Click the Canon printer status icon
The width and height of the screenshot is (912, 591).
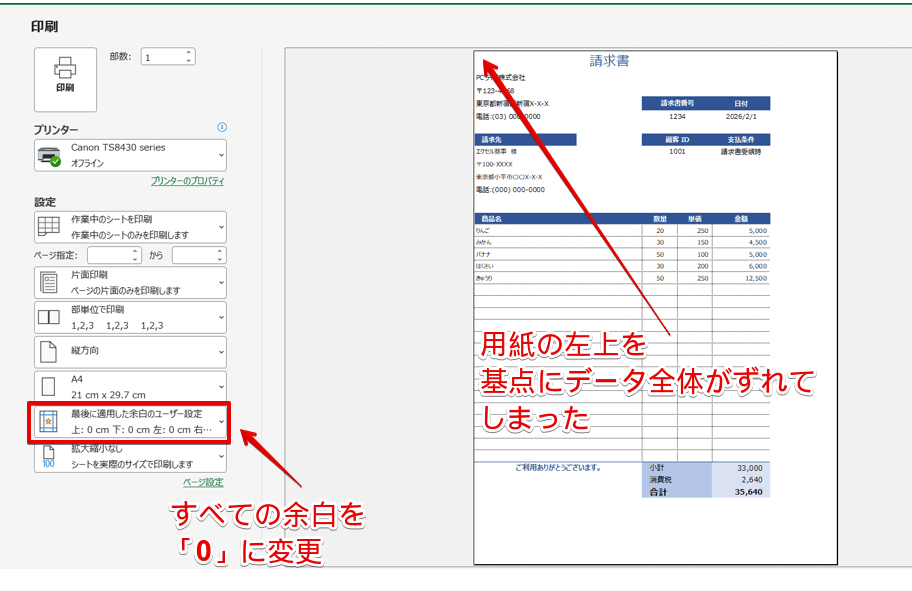coord(50,155)
